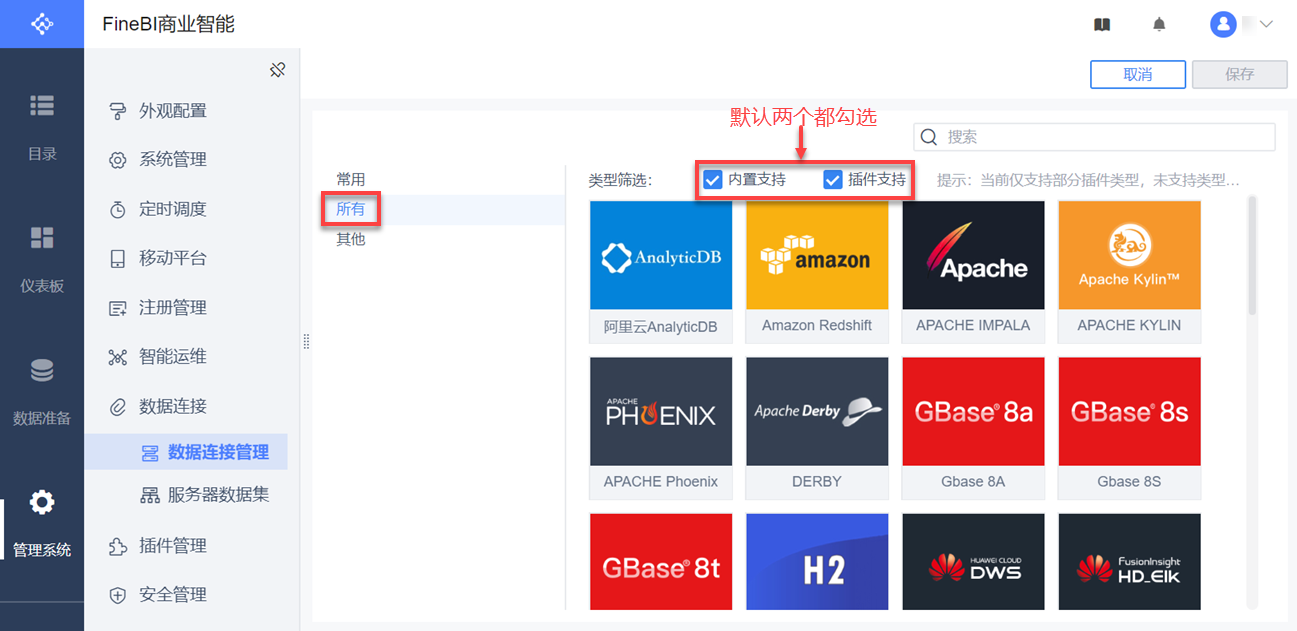Select the 常用 category tab

[350, 180]
